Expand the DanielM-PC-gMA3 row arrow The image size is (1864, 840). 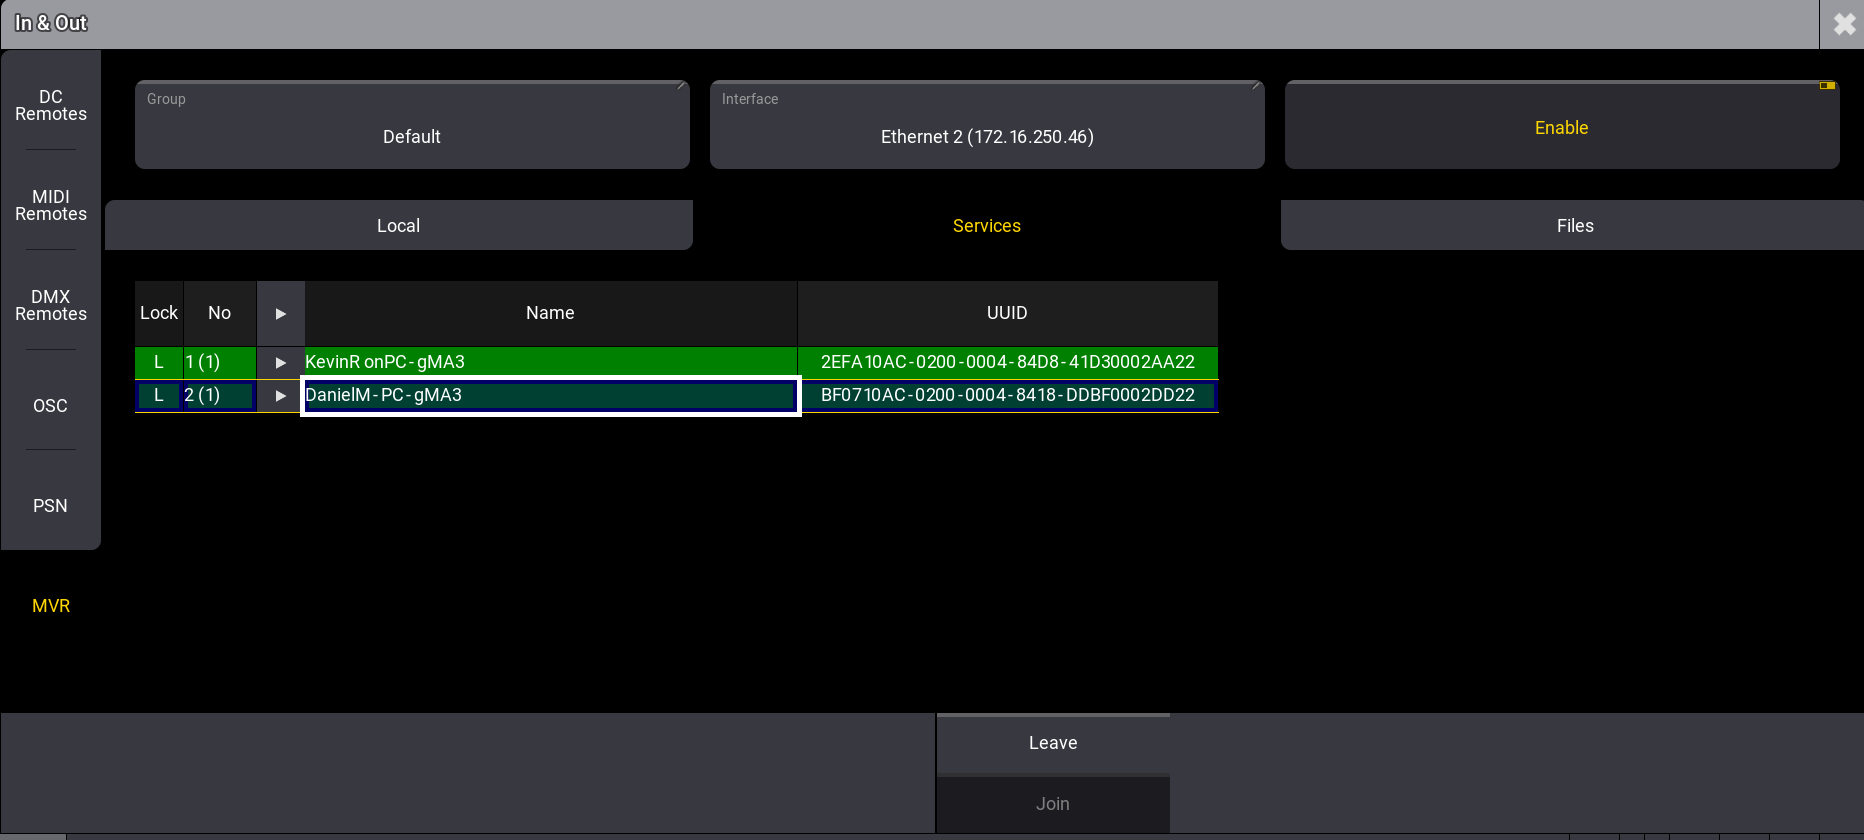point(281,395)
